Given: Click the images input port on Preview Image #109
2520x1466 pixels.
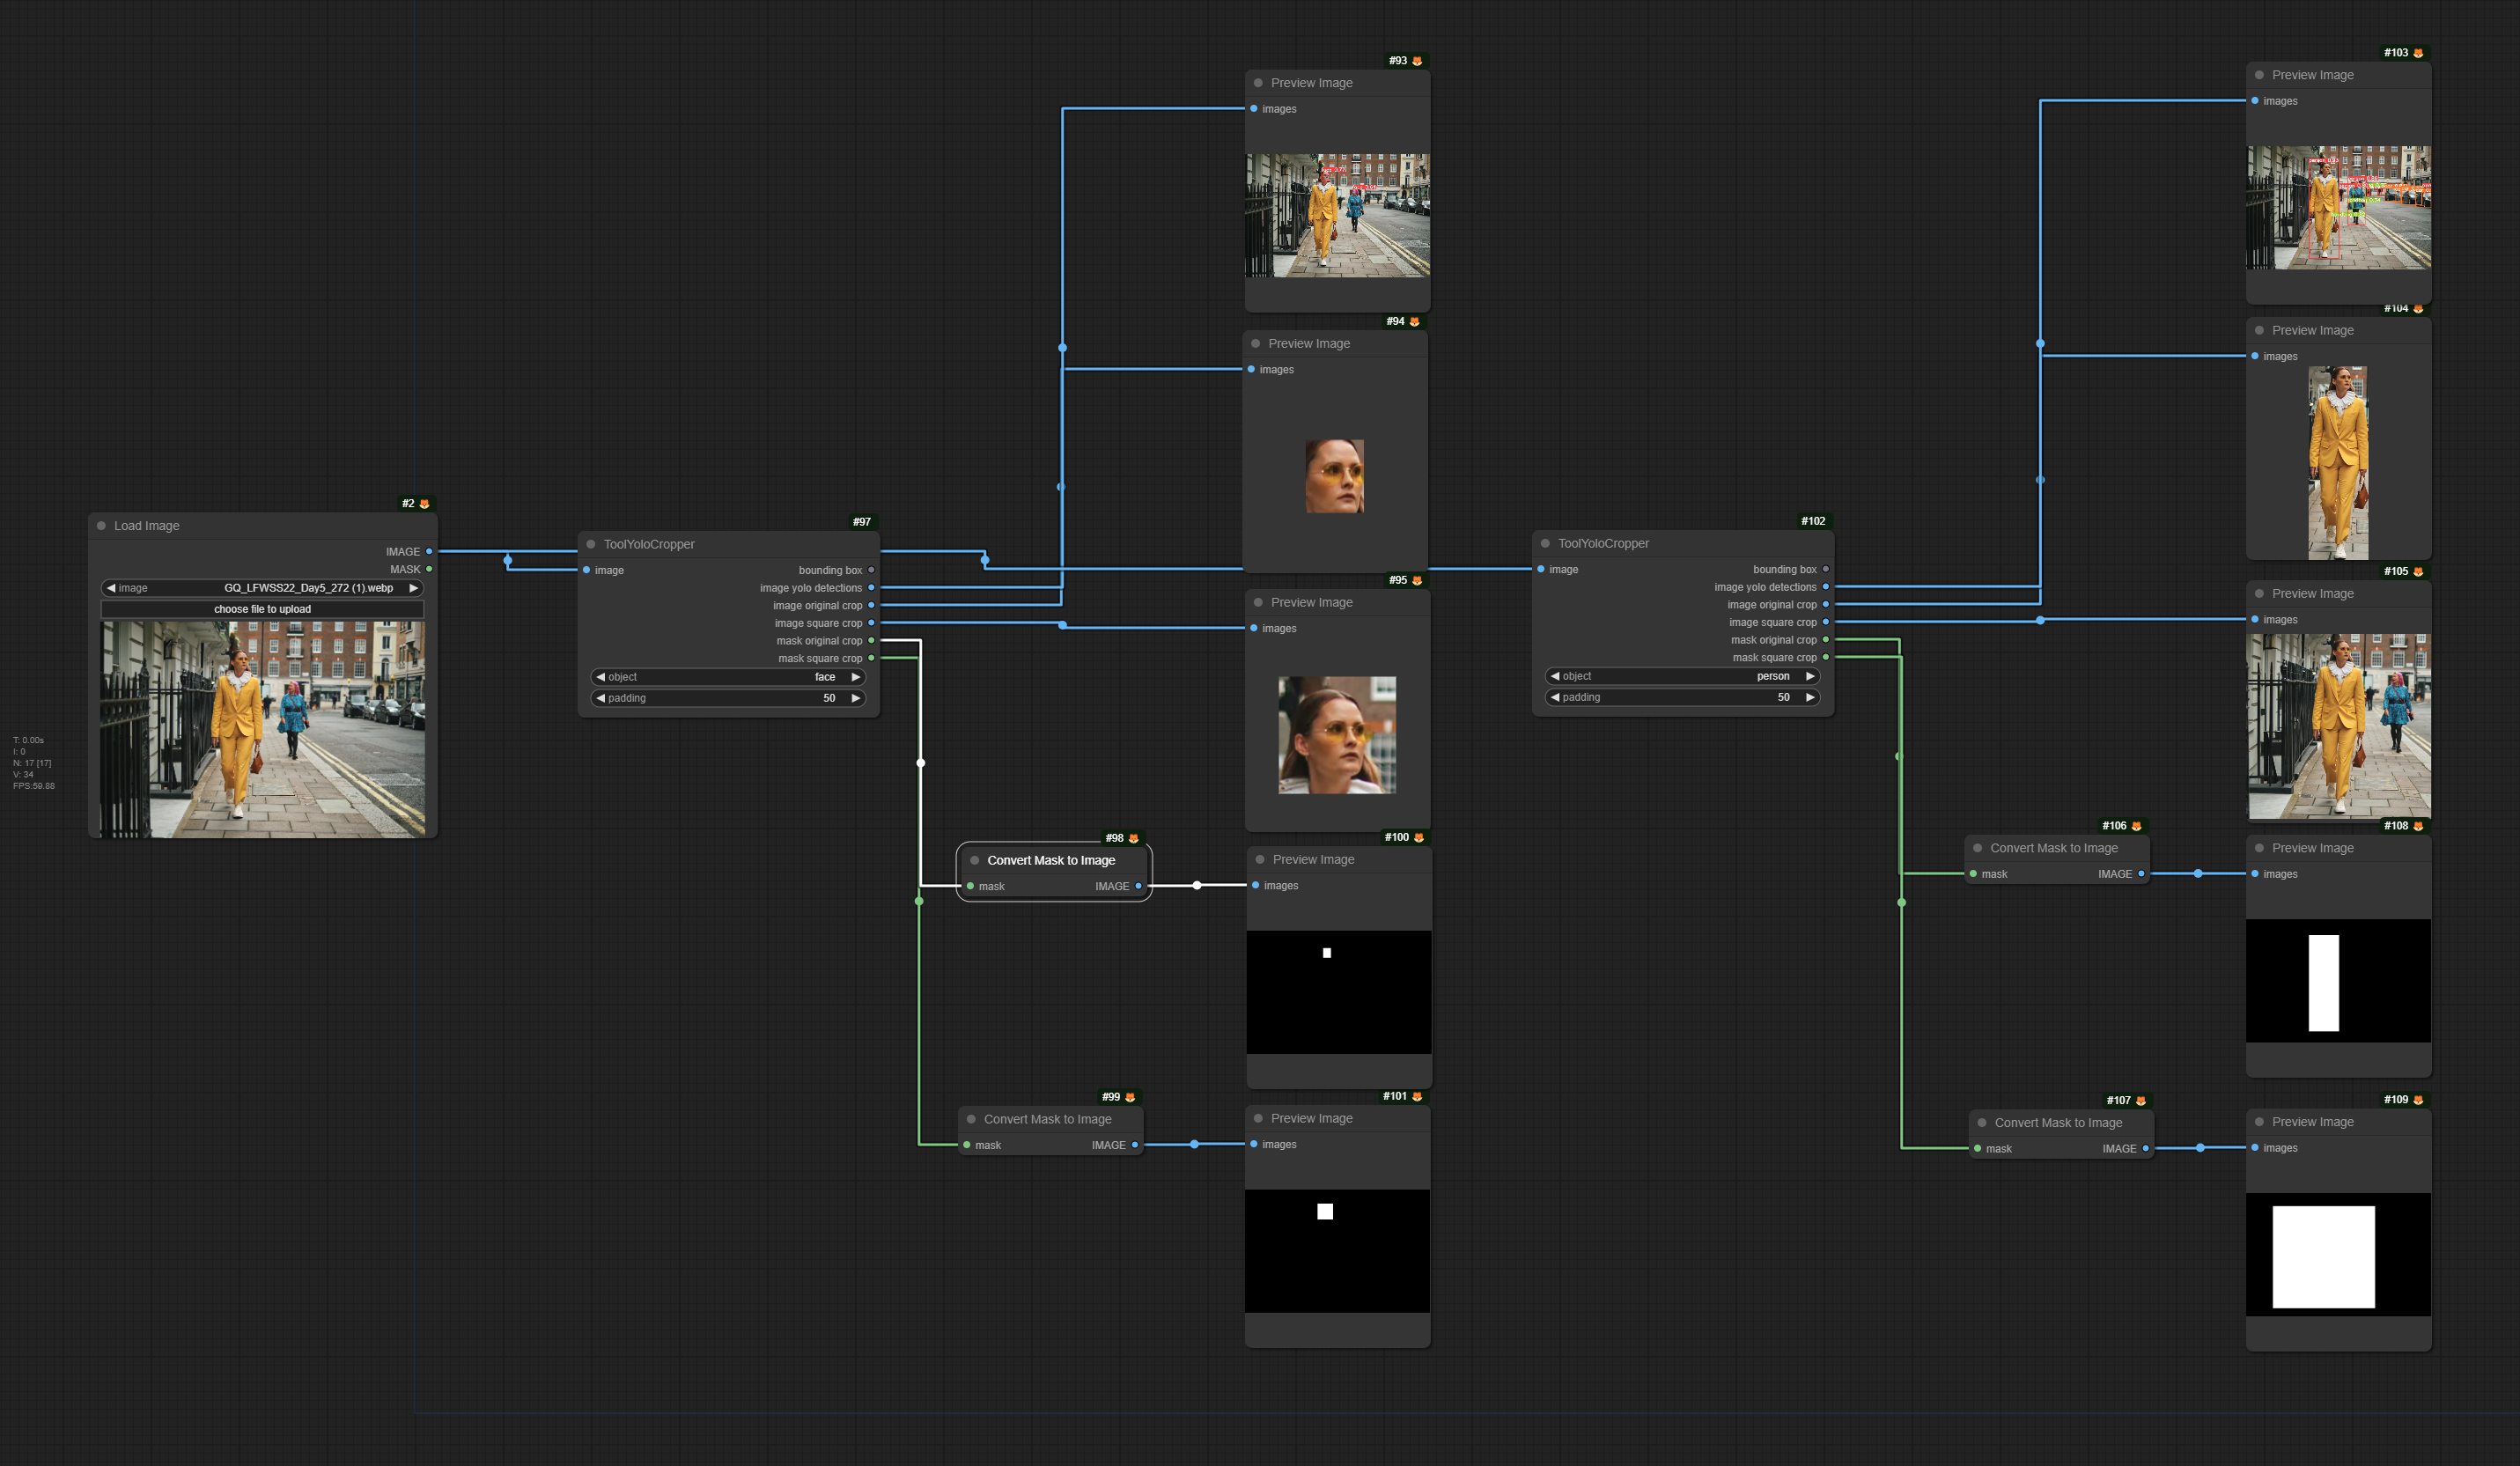Looking at the screenshot, I should [2255, 1148].
